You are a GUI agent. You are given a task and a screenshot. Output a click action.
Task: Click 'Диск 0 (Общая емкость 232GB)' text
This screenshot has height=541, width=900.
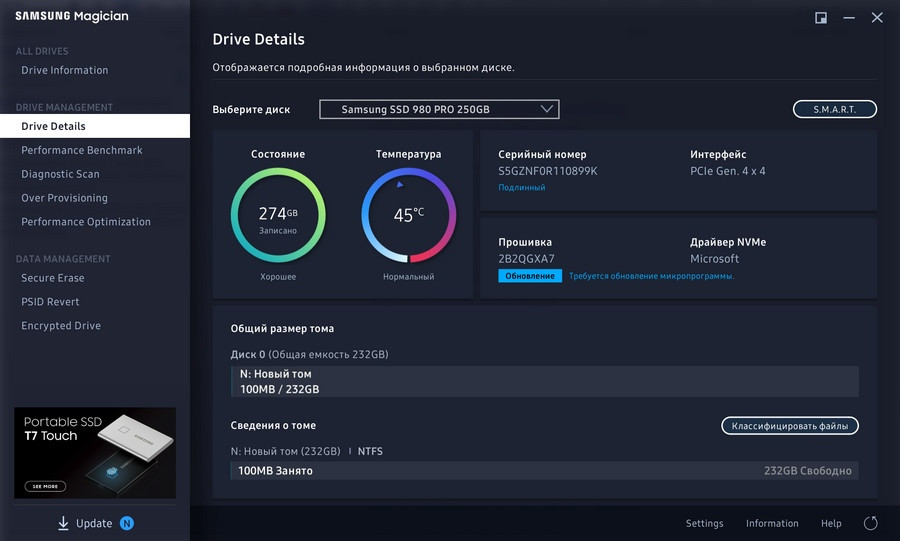coord(309,355)
